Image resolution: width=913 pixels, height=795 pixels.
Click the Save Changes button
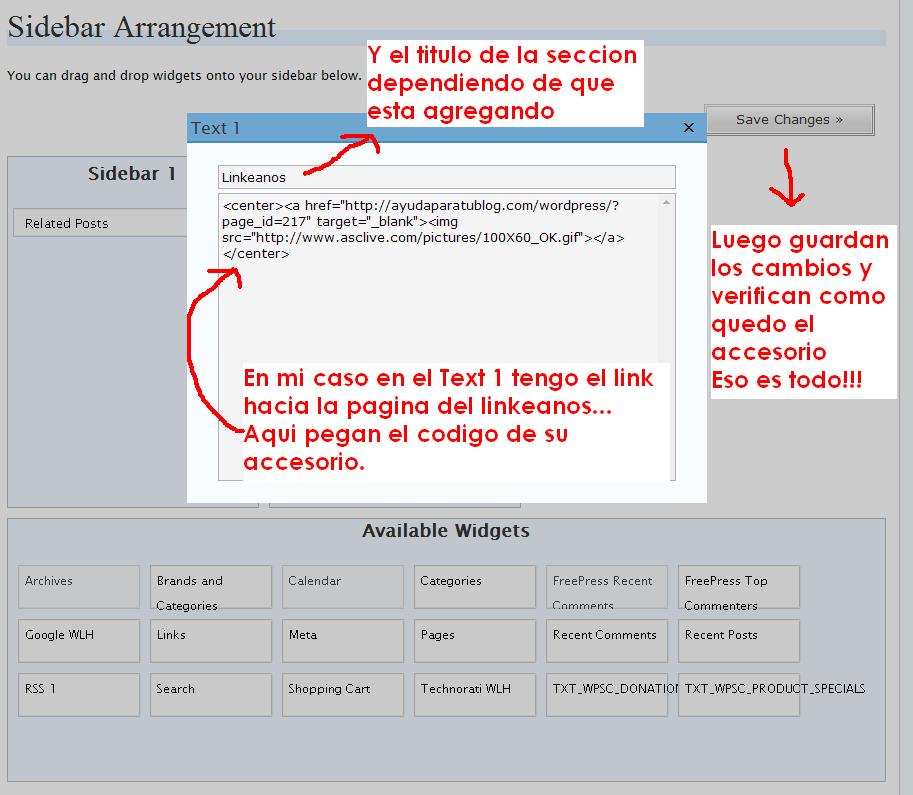click(789, 119)
